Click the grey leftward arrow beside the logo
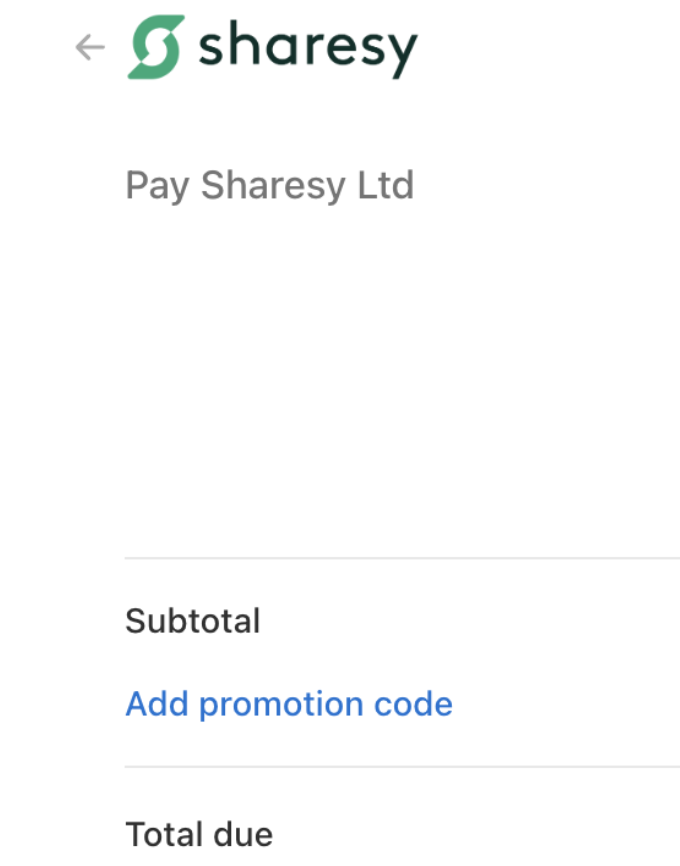 (x=90, y=47)
